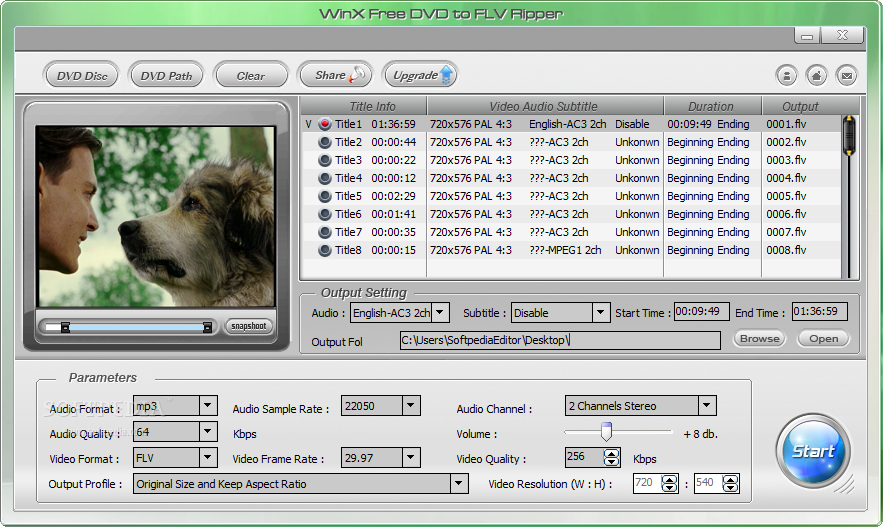Viewport: 883px width, 527px height.
Task: Select the Title8 radio button
Action: pyautogui.click(x=324, y=250)
